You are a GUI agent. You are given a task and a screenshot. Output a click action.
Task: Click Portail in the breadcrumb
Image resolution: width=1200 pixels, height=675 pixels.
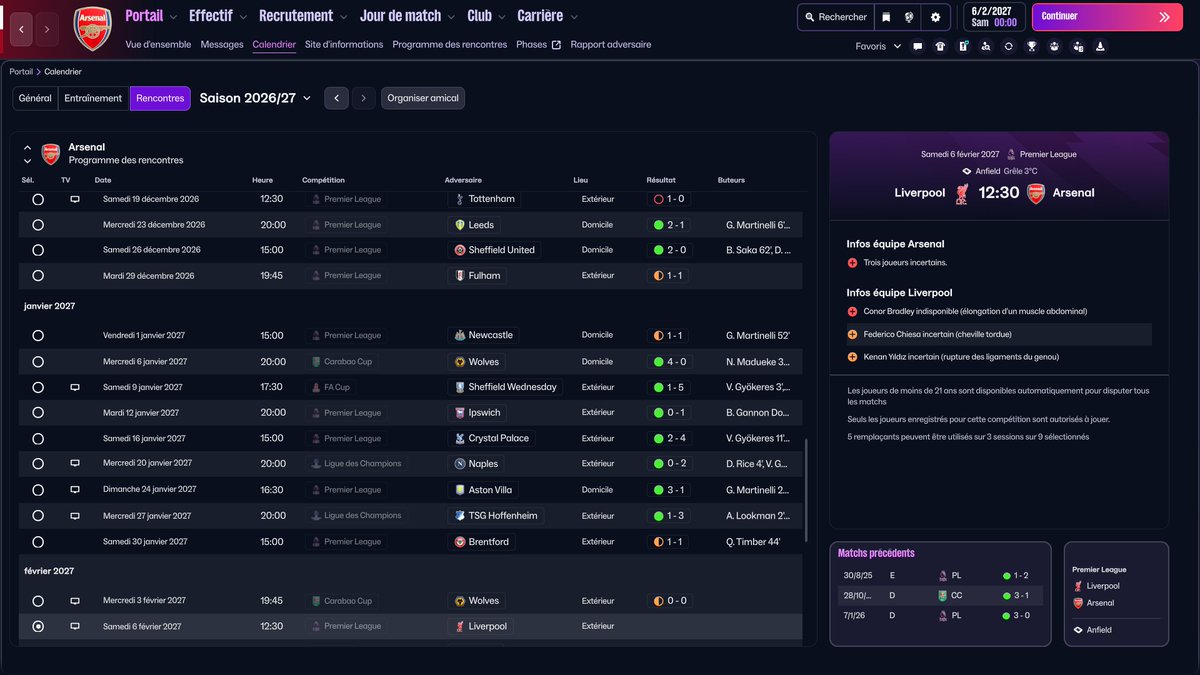tap(21, 72)
